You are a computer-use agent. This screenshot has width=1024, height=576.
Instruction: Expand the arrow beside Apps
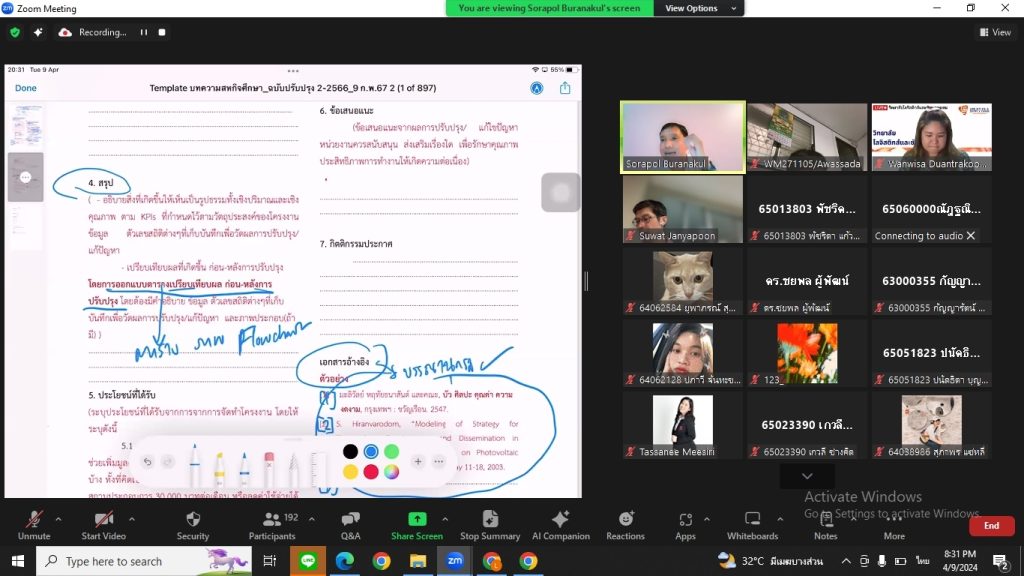coord(707,519)
